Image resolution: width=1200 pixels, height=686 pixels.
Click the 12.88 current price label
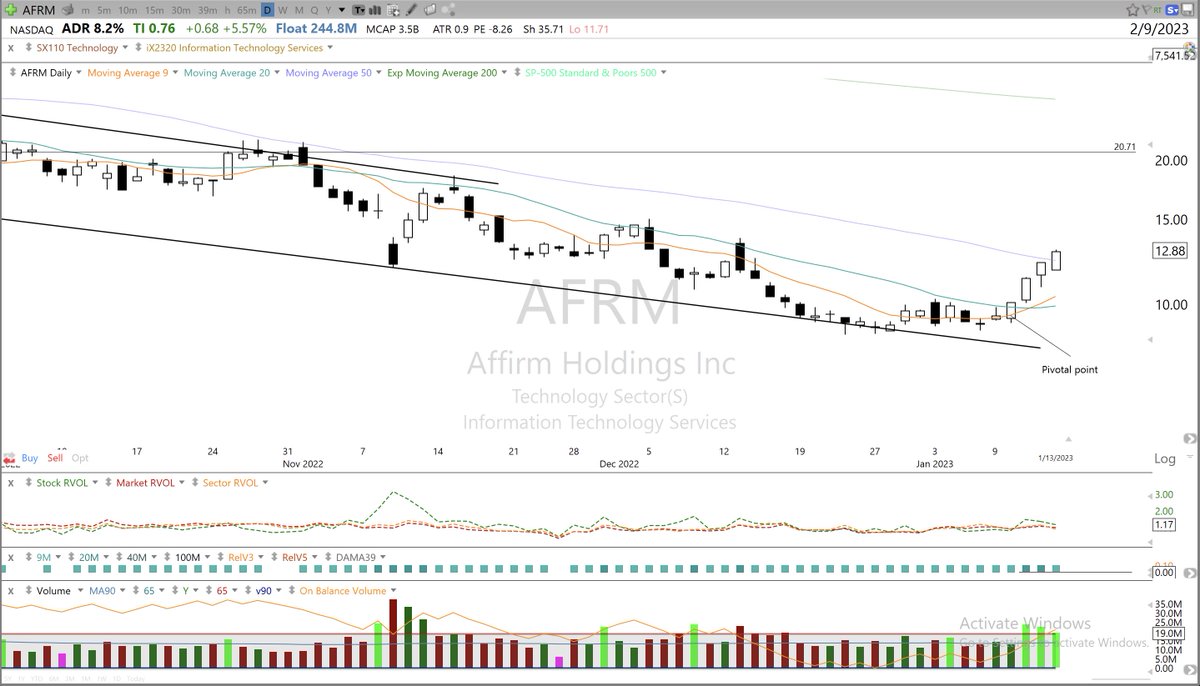[1170, 250]
